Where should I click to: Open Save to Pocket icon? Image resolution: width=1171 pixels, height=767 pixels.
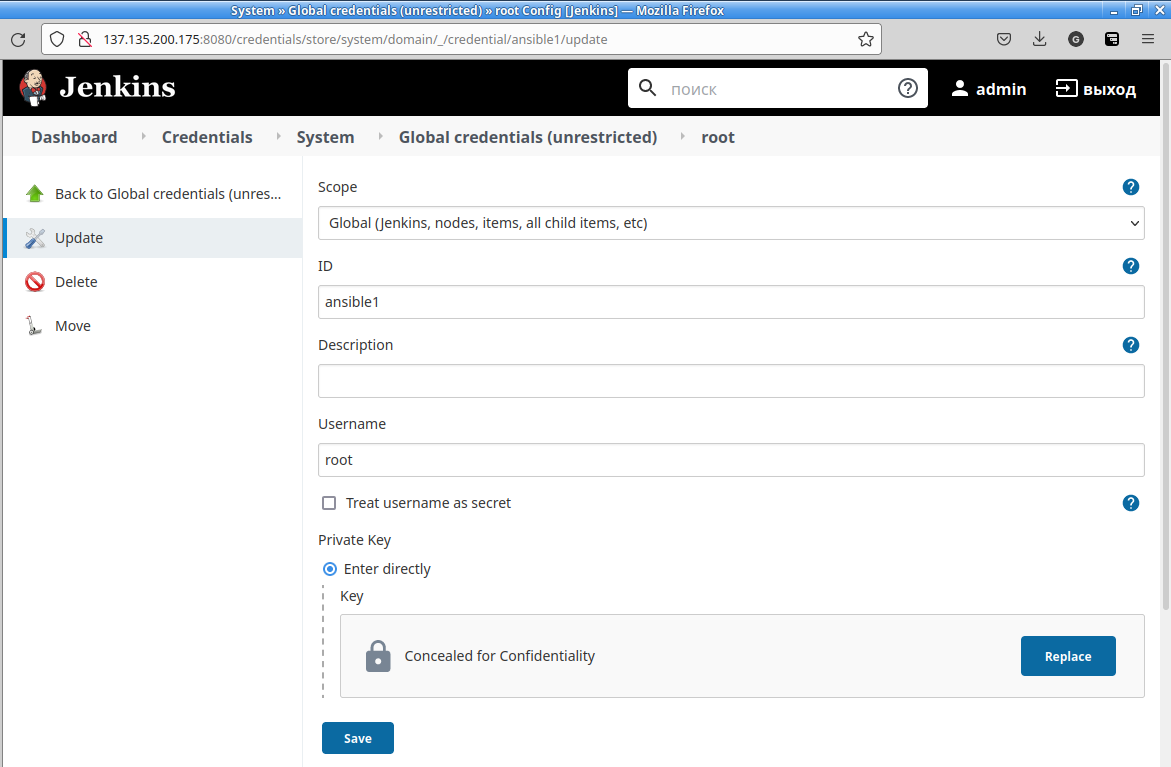click(x=1004, y=40)
